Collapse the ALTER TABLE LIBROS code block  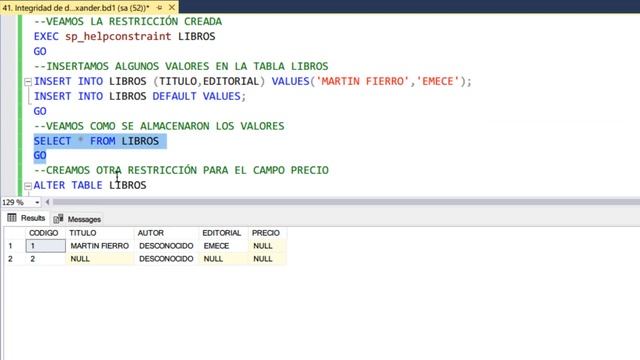point(28,186)
